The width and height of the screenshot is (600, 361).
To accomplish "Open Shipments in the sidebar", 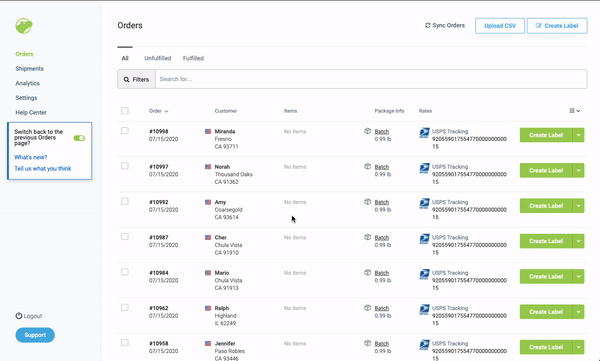I will coord(29,69).
